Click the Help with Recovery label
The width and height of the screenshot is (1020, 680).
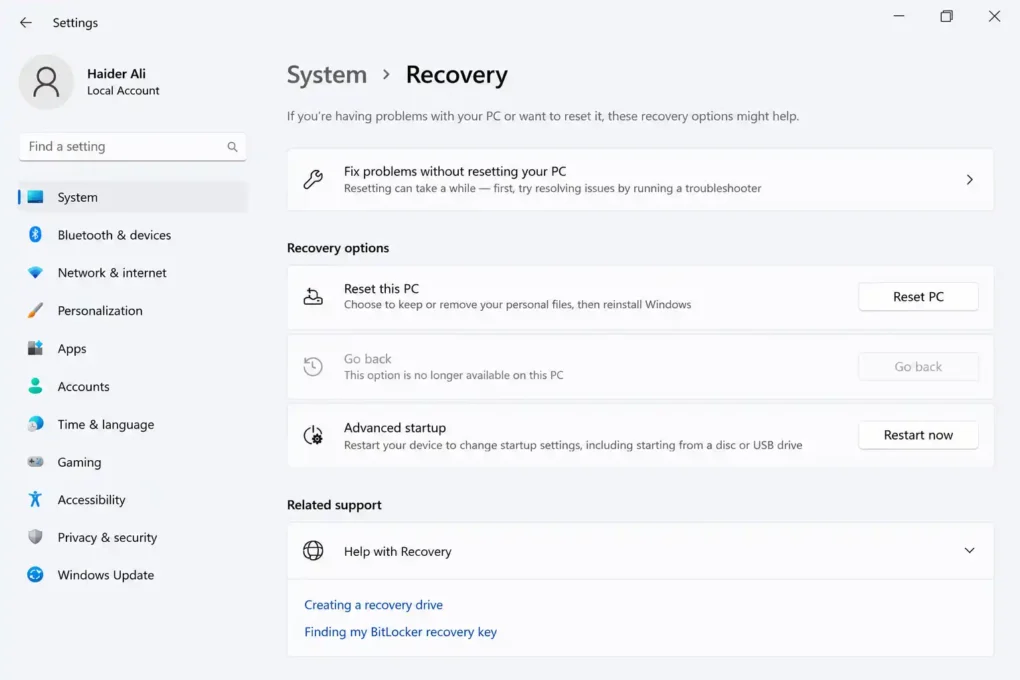[397, 551]
